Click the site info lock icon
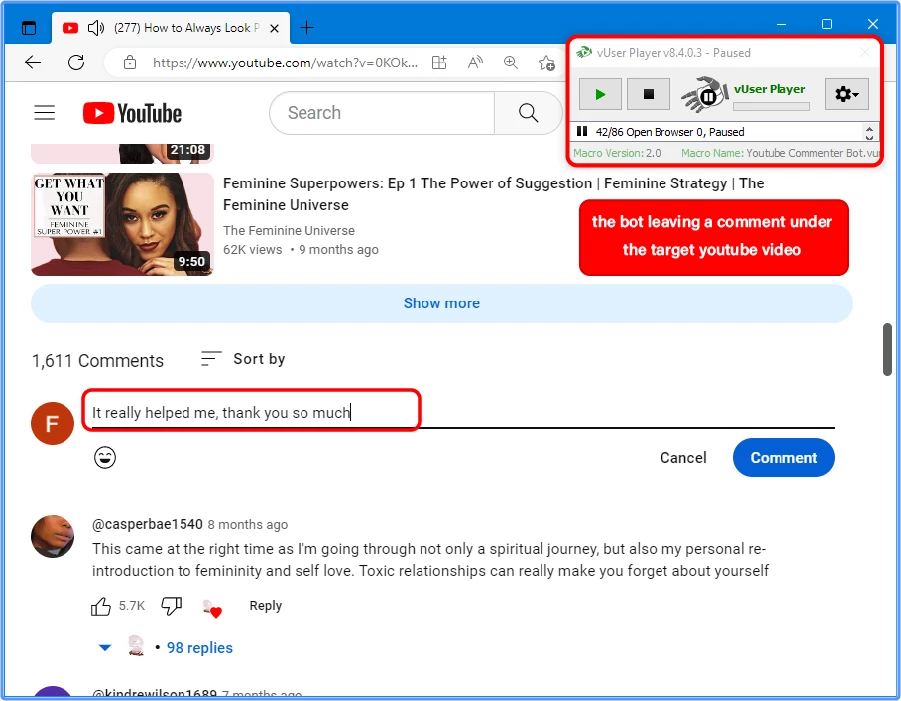Viewport: 901px width, 701px height. [x=130, y=62]
